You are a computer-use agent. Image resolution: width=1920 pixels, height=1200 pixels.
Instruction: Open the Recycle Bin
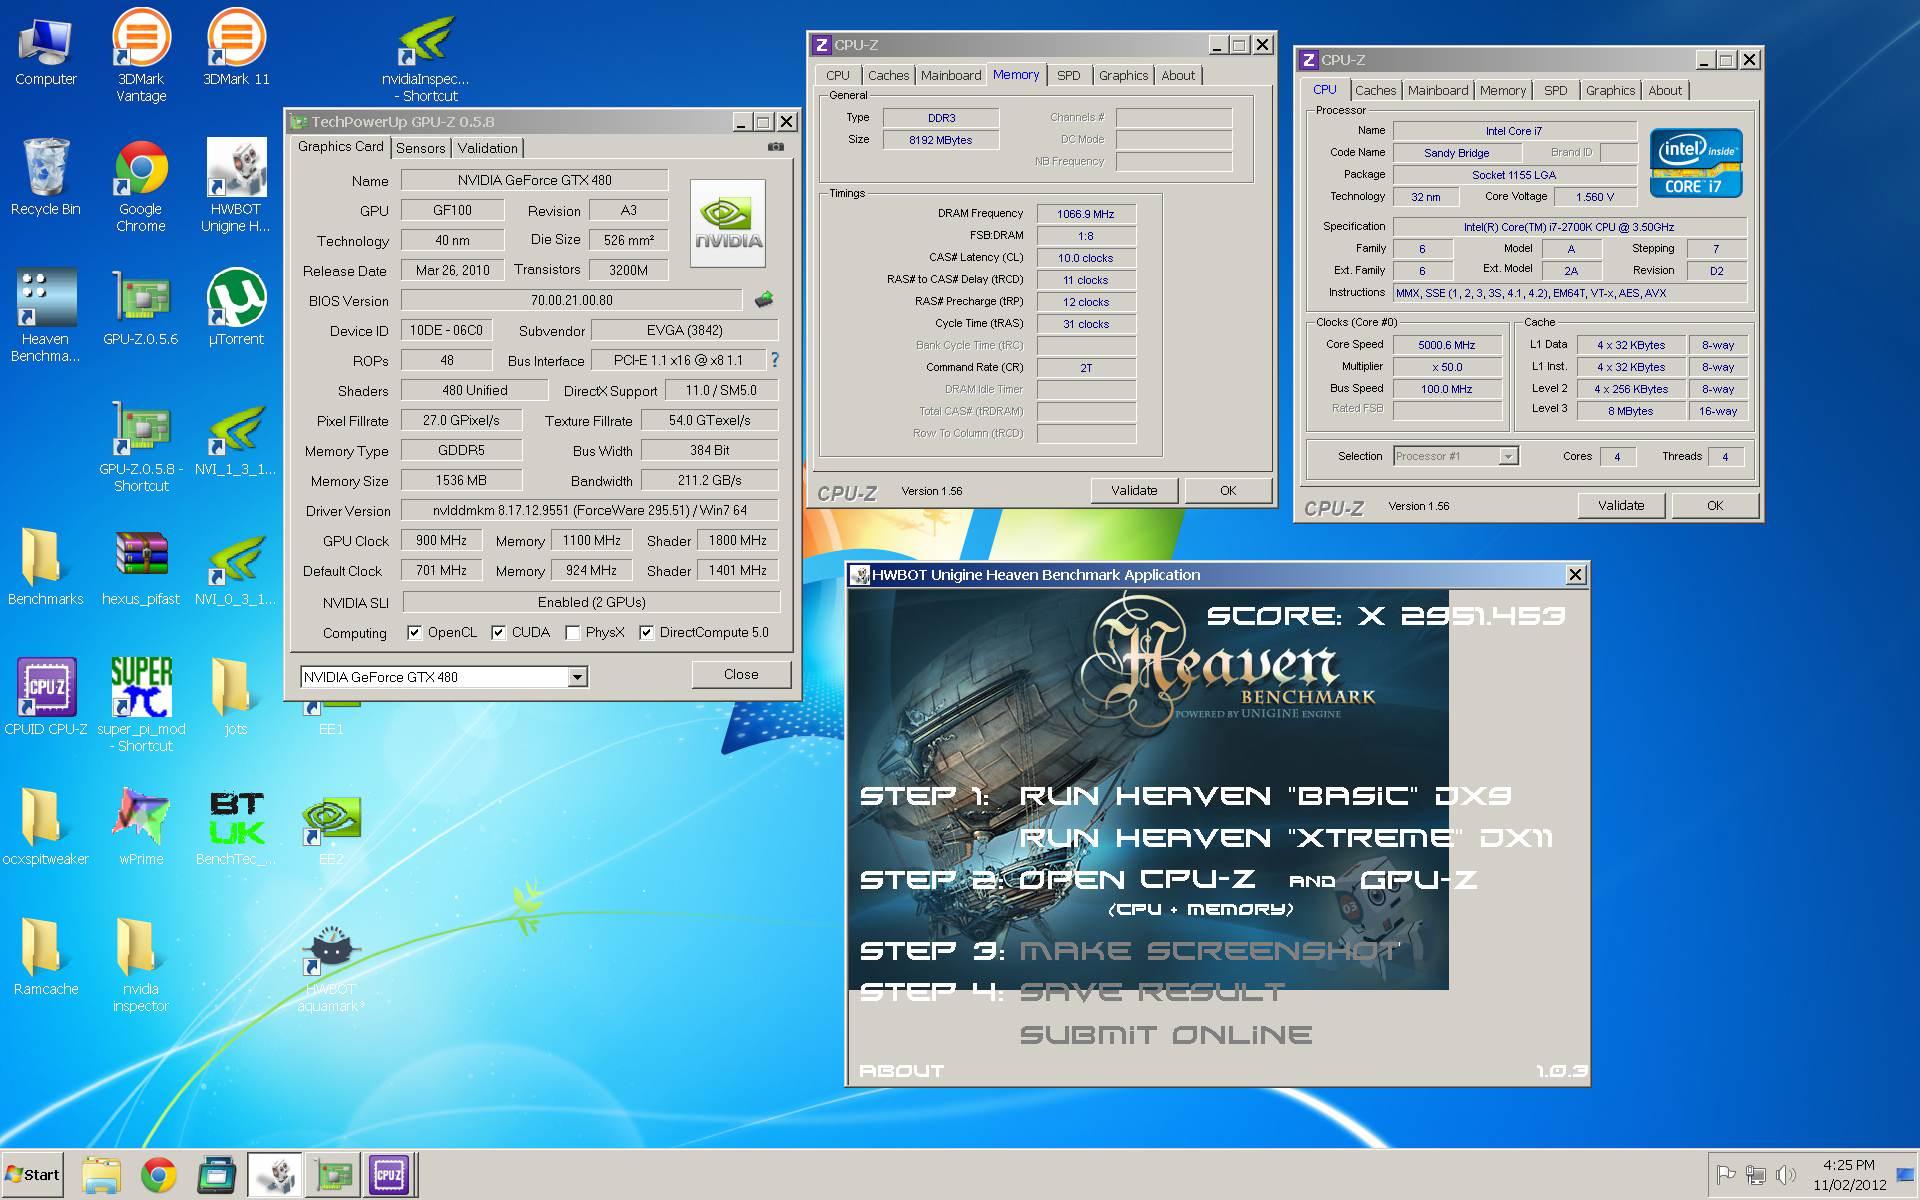pyautogui.click(x=45, y=178)
